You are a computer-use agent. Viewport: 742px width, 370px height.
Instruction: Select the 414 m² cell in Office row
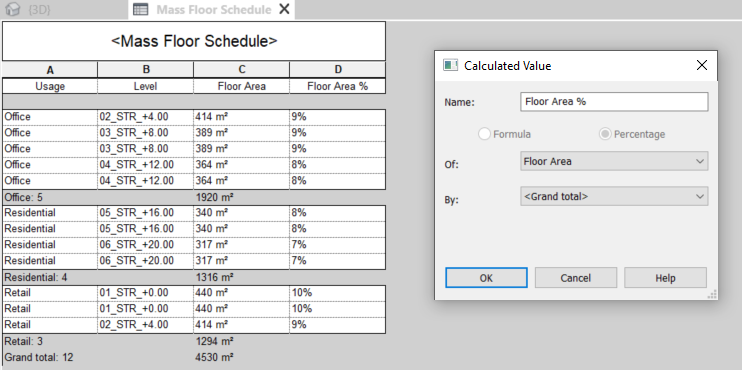pos(241,117)
